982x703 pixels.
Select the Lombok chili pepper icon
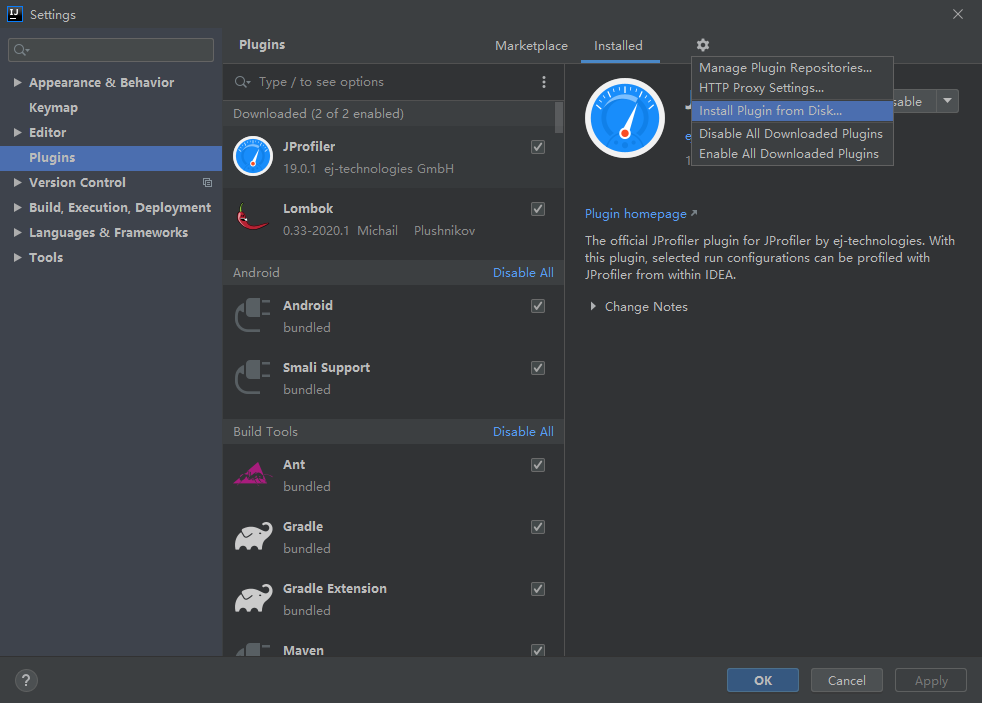pos(253,217)
